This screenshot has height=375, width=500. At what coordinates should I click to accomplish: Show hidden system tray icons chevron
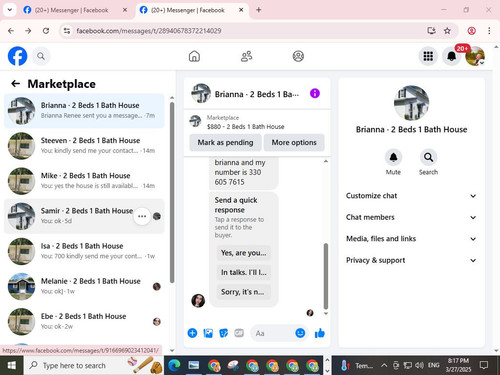pos(384,366)
